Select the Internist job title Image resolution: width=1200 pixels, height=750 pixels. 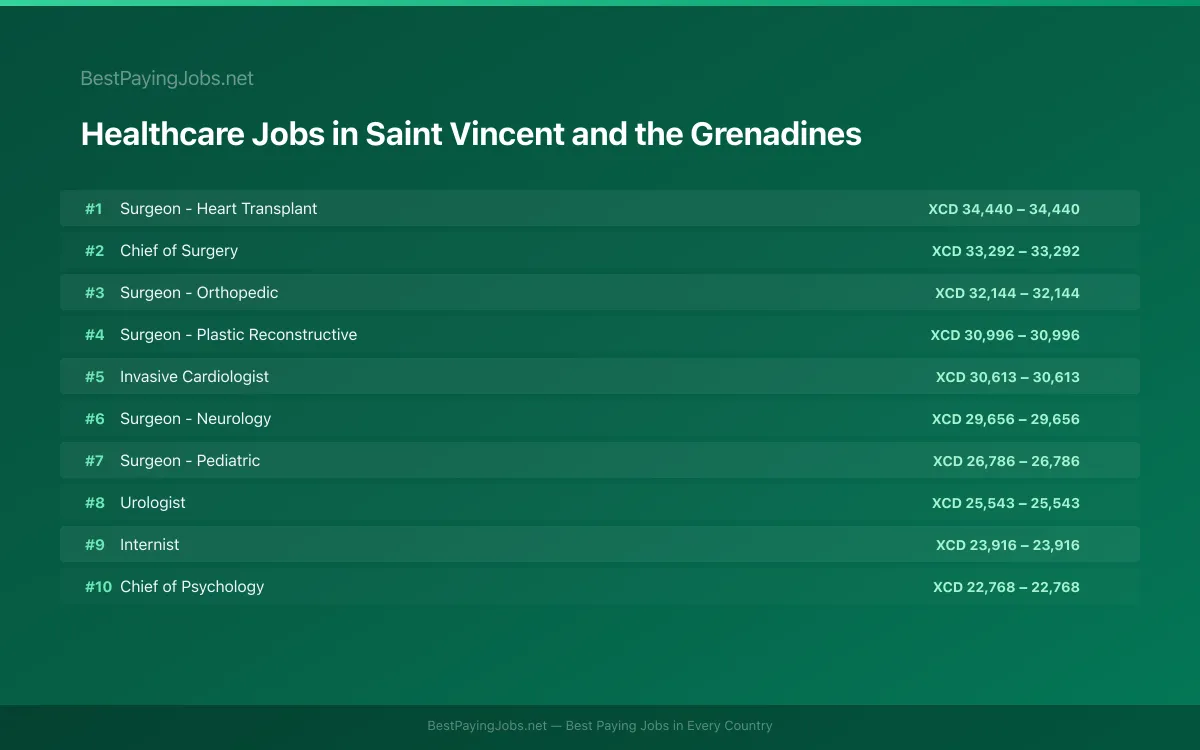[150, 545]
